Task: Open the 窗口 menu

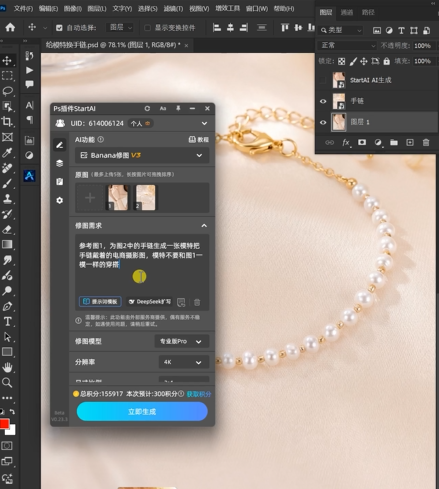Action: click(257, 9)
